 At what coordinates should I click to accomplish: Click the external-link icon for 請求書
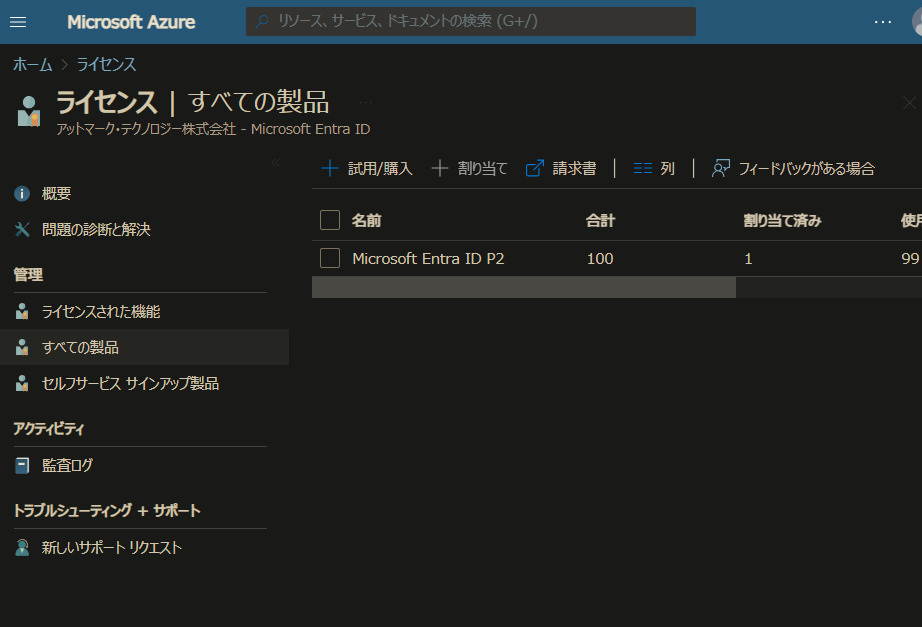coord(535,168)
